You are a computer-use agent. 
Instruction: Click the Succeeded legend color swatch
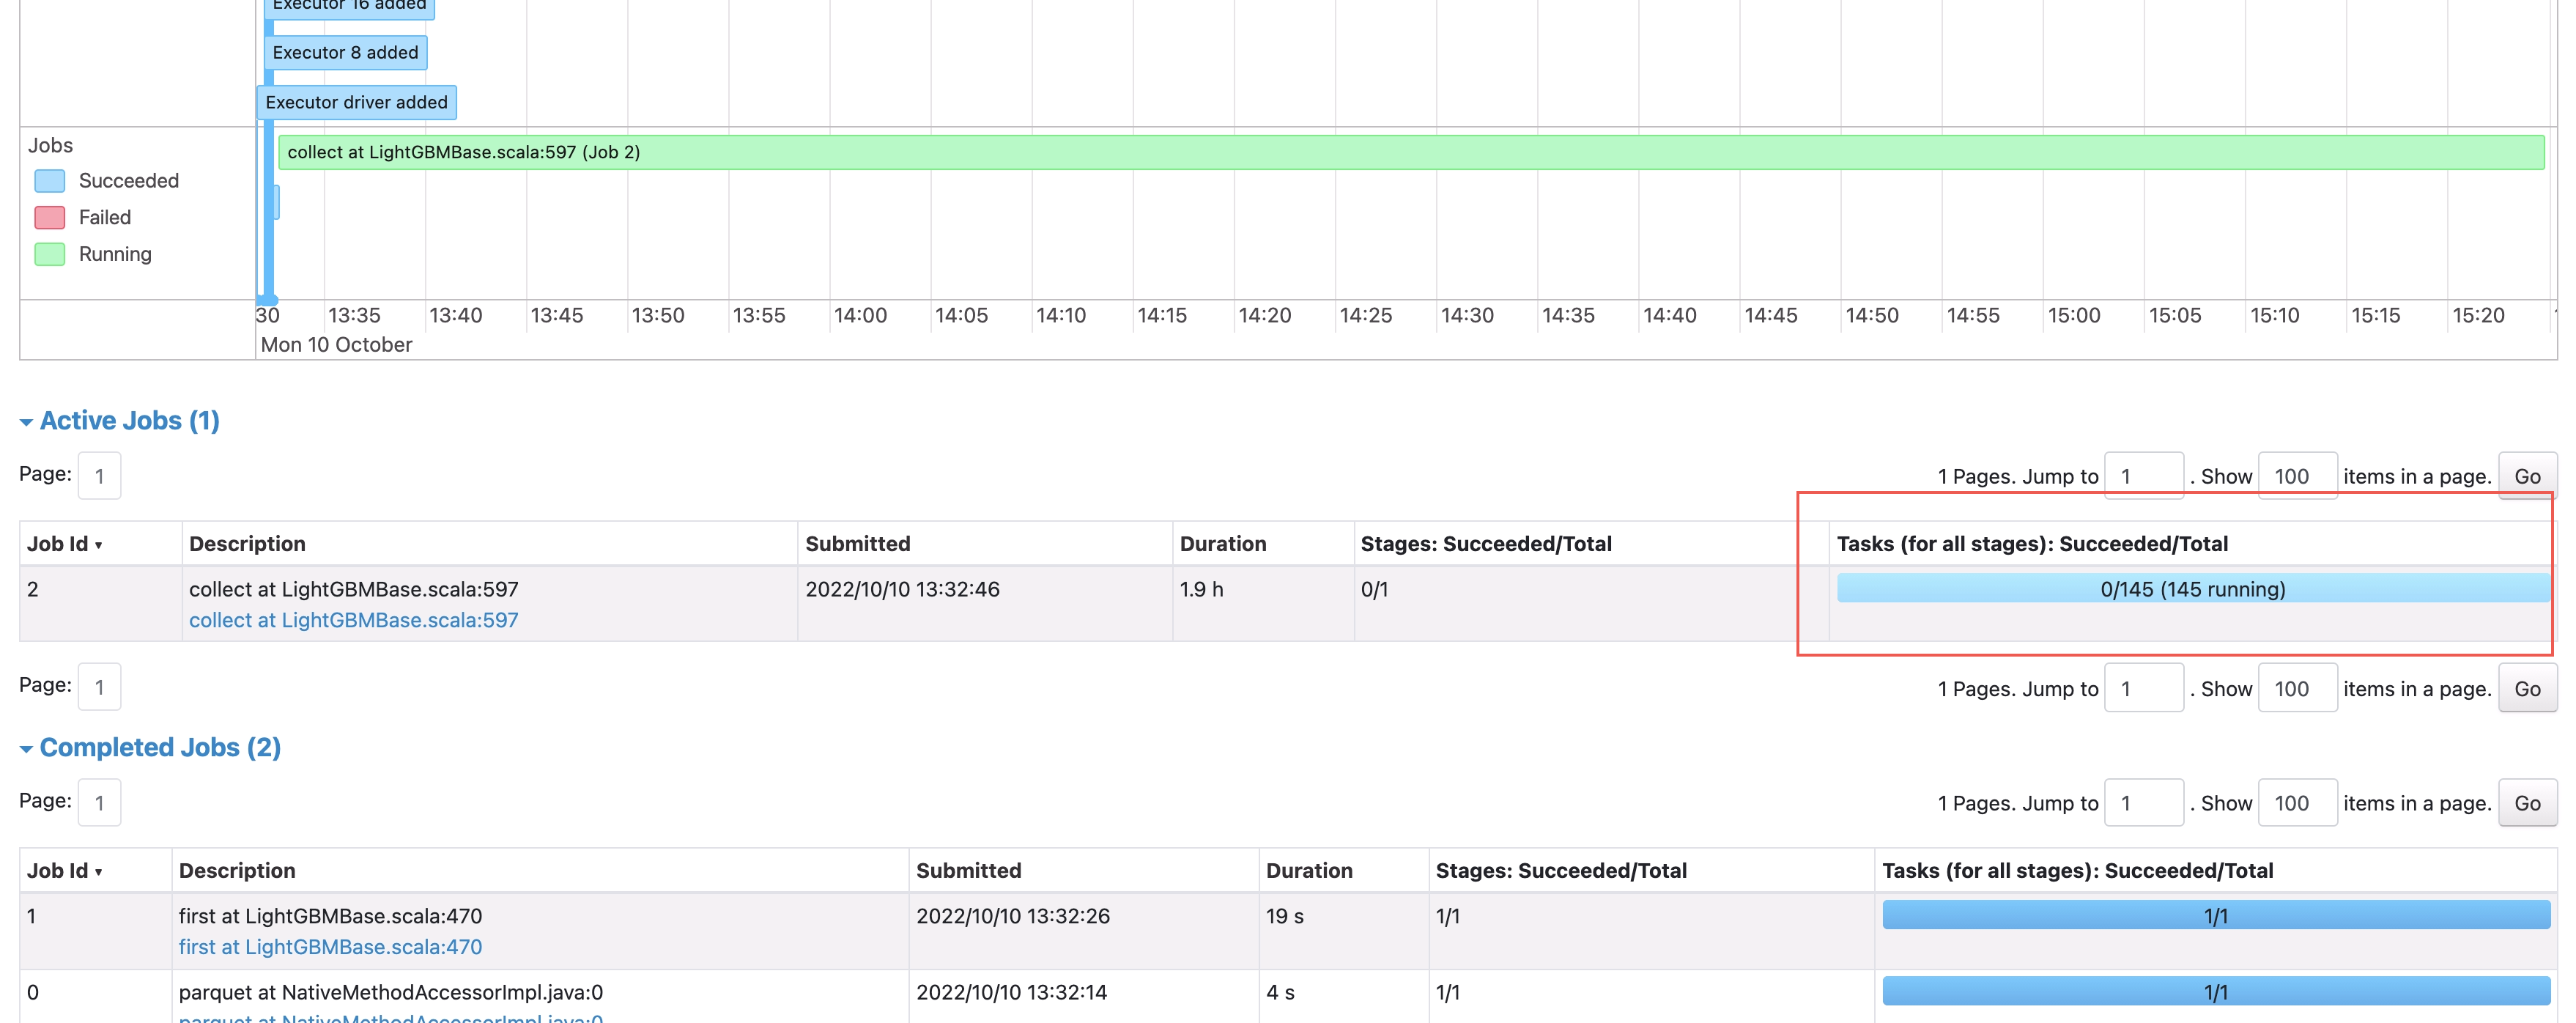[50, 181]
